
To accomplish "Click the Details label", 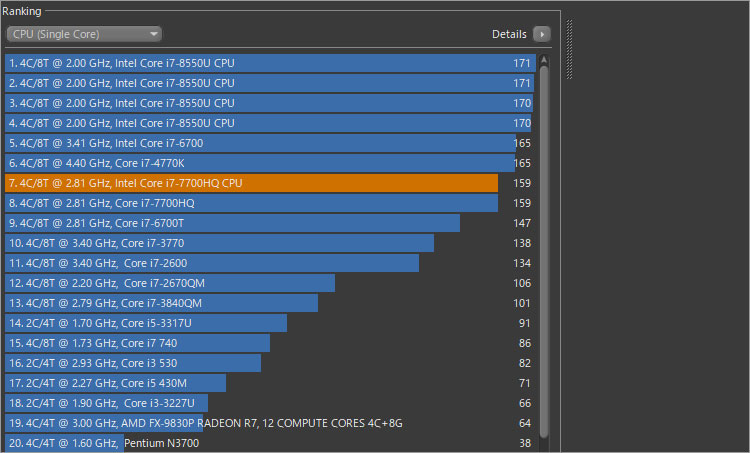I will pyautogui.click(x=509, y=34).
